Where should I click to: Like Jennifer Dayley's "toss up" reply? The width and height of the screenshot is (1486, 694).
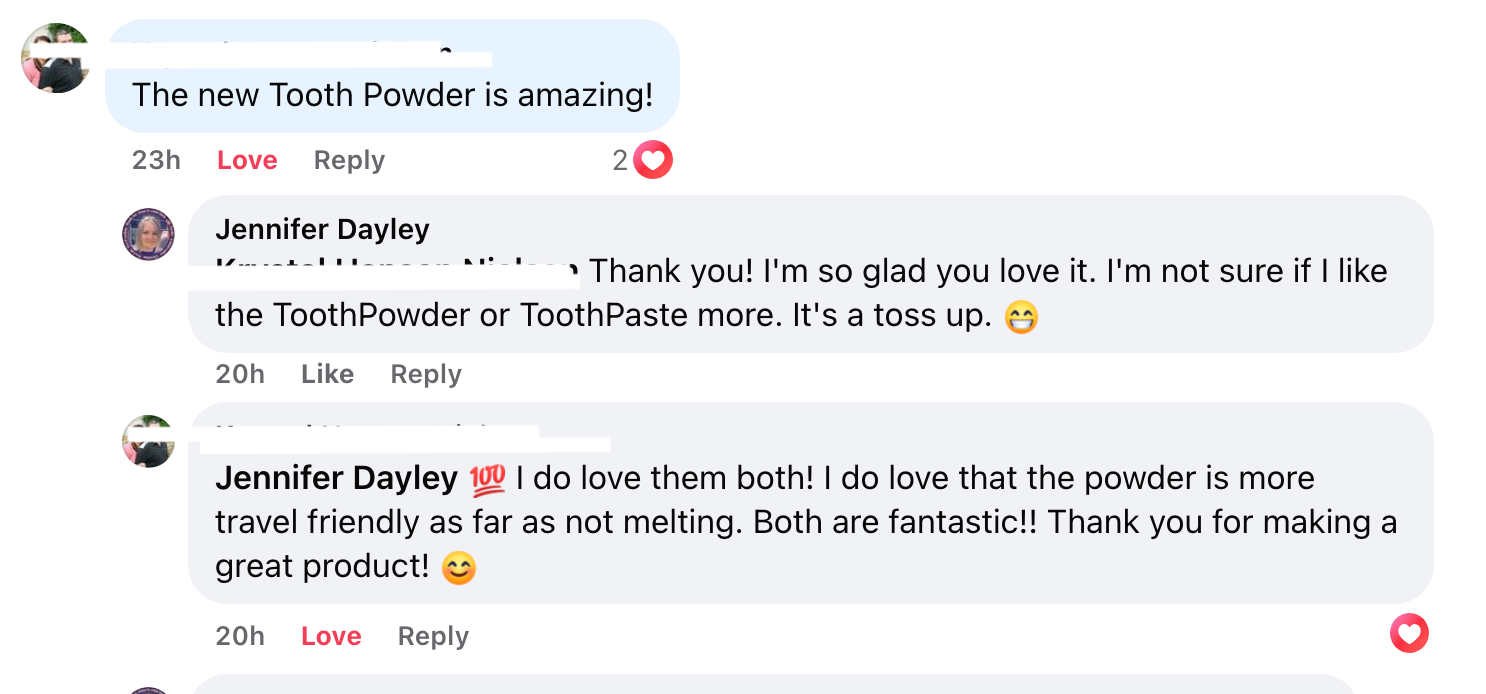click(327, 374)
